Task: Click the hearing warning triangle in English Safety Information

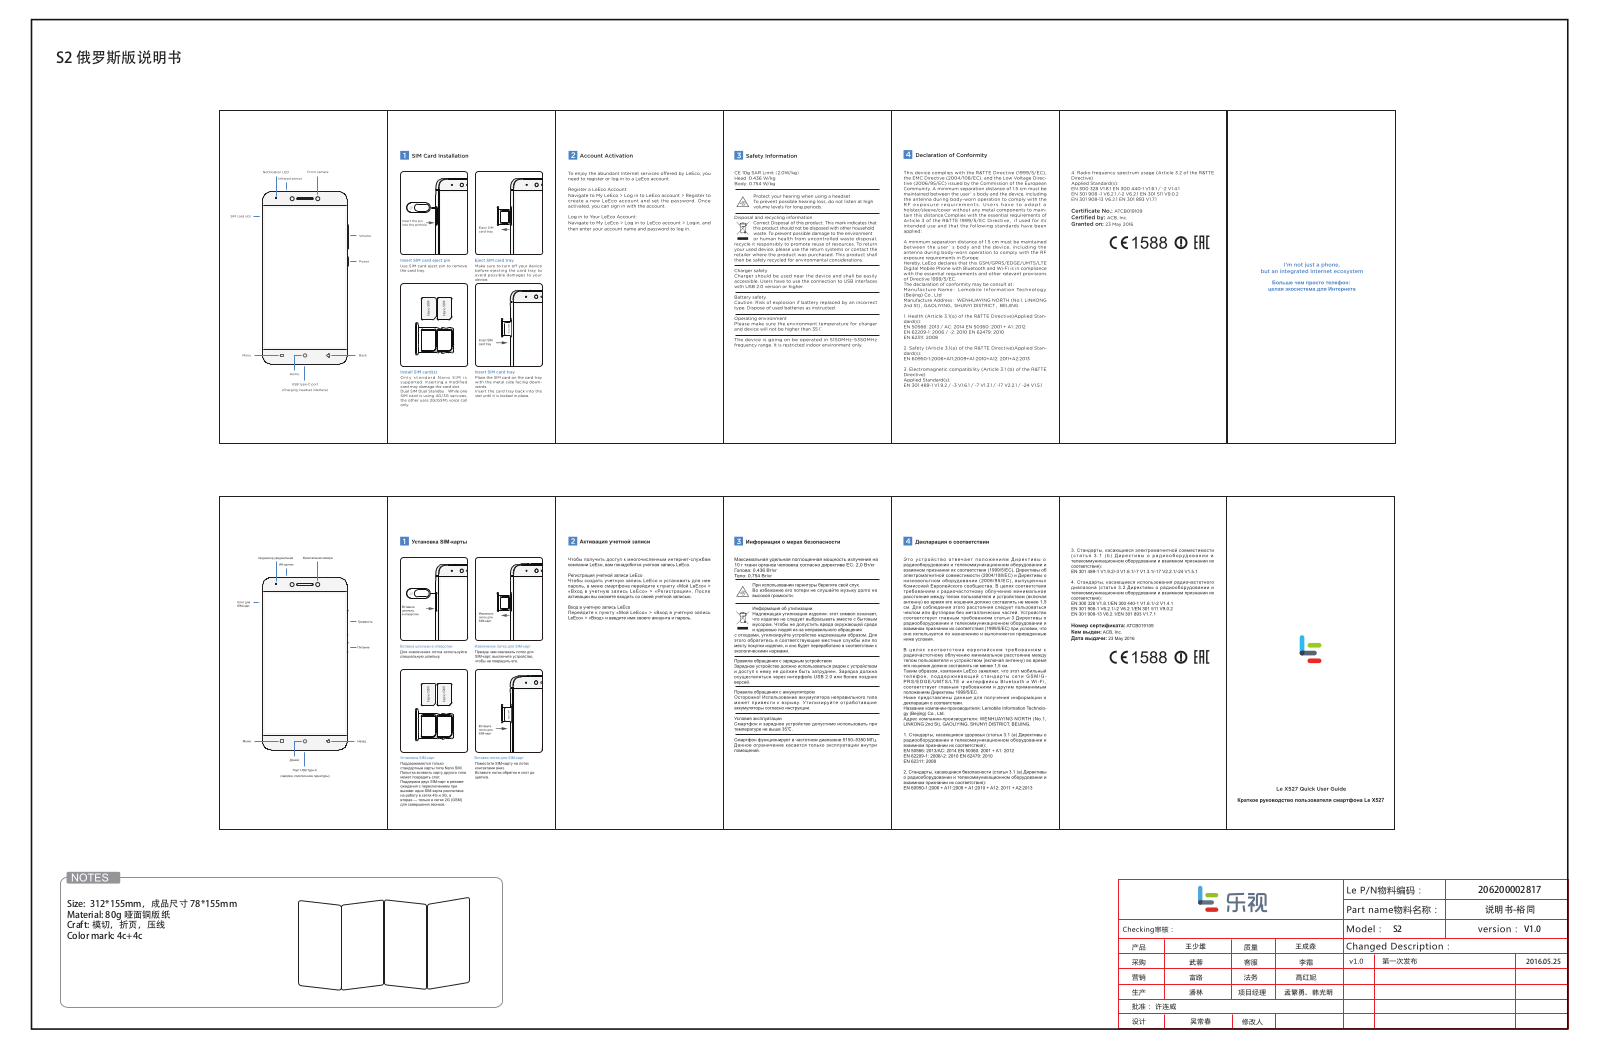Action: 742,202
